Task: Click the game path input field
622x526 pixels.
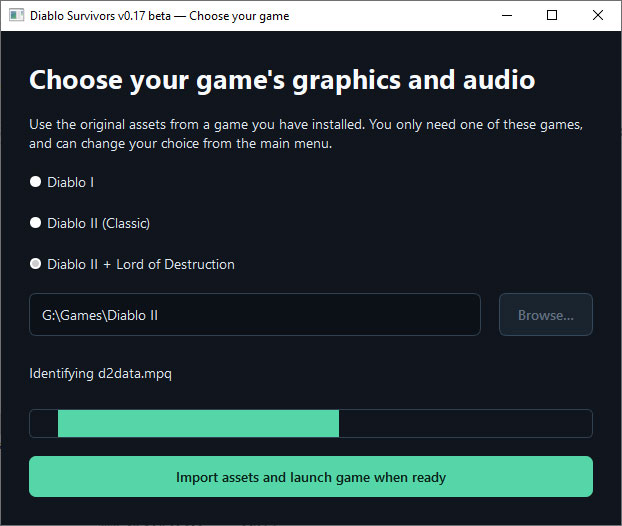Action: pos(255,315)
